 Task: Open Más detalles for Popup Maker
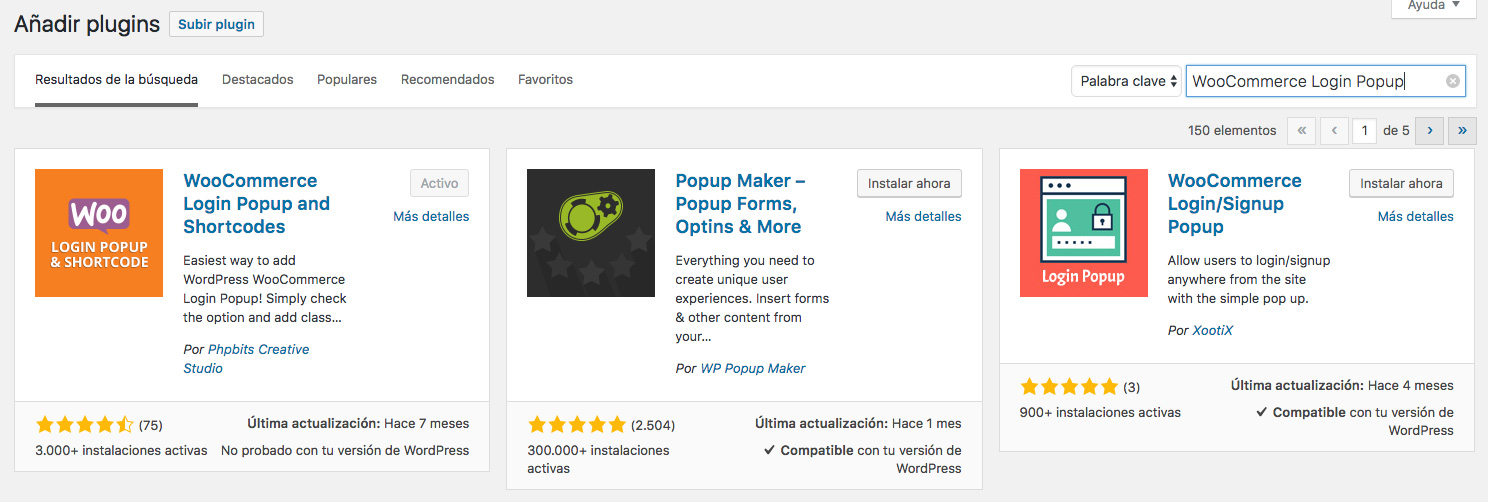pos(923,216)
